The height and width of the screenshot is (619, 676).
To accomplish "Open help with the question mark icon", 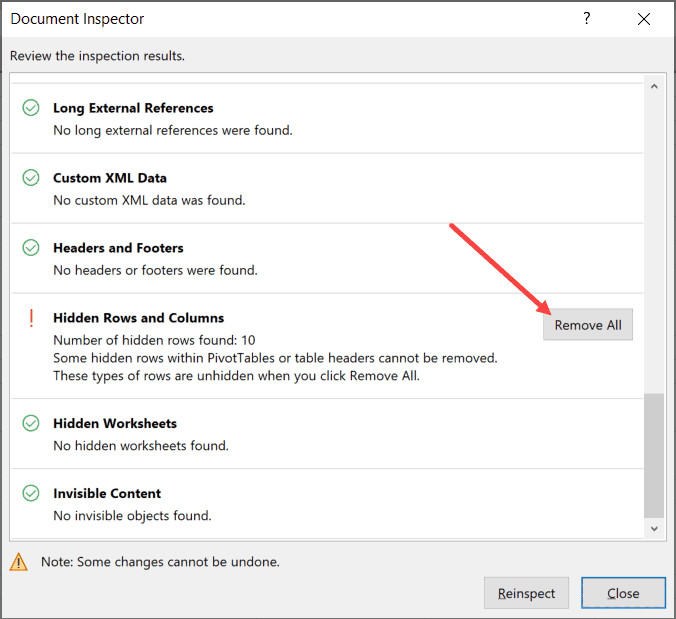I will point(587,19).
